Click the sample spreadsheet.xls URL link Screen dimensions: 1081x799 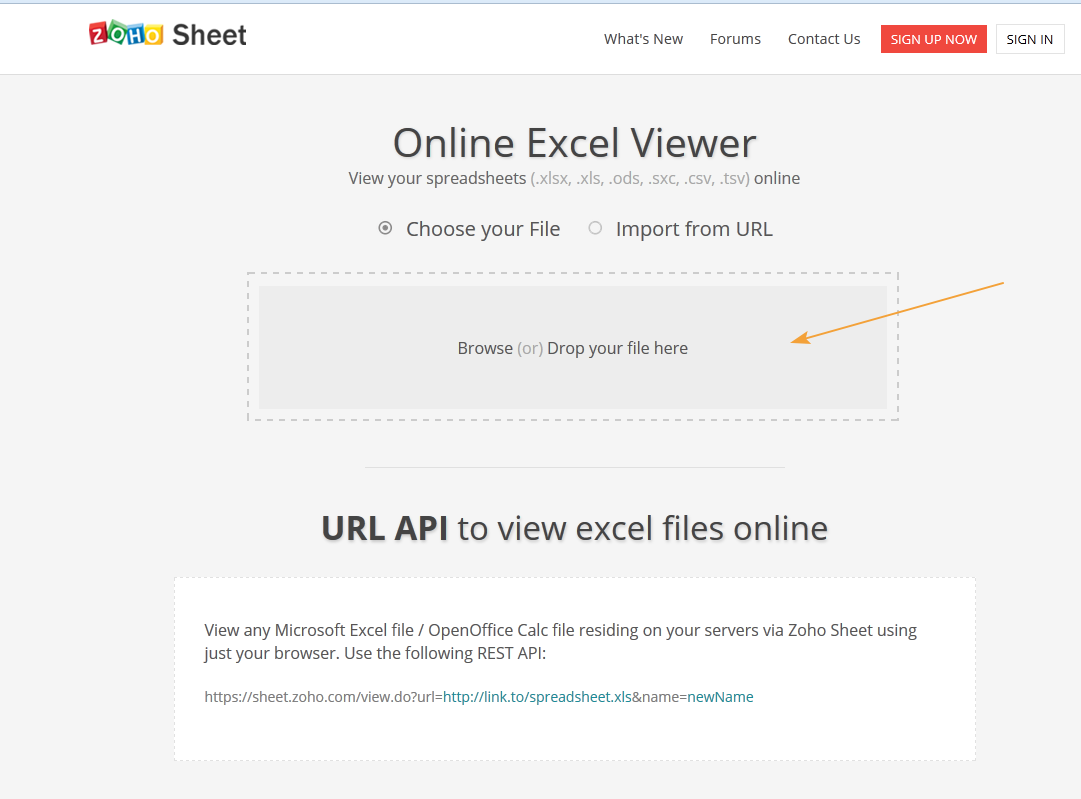tap(537, 697)
